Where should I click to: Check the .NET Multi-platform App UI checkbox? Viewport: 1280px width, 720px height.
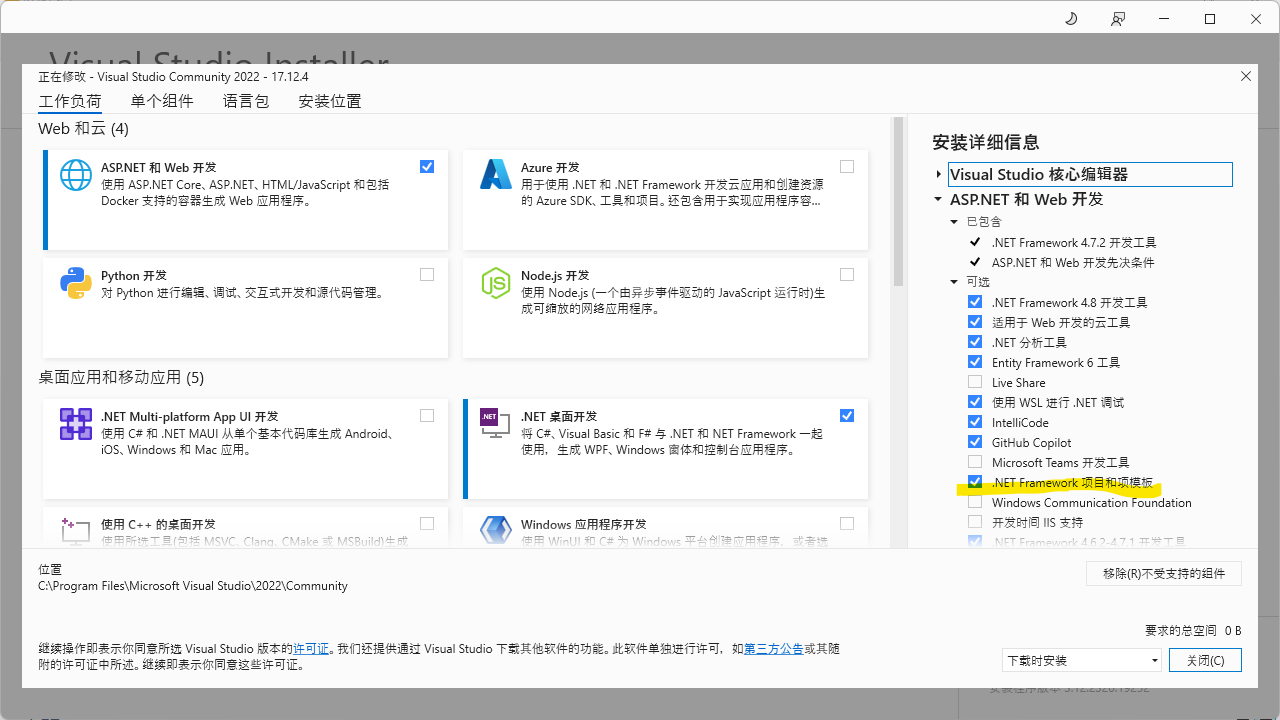427,415
